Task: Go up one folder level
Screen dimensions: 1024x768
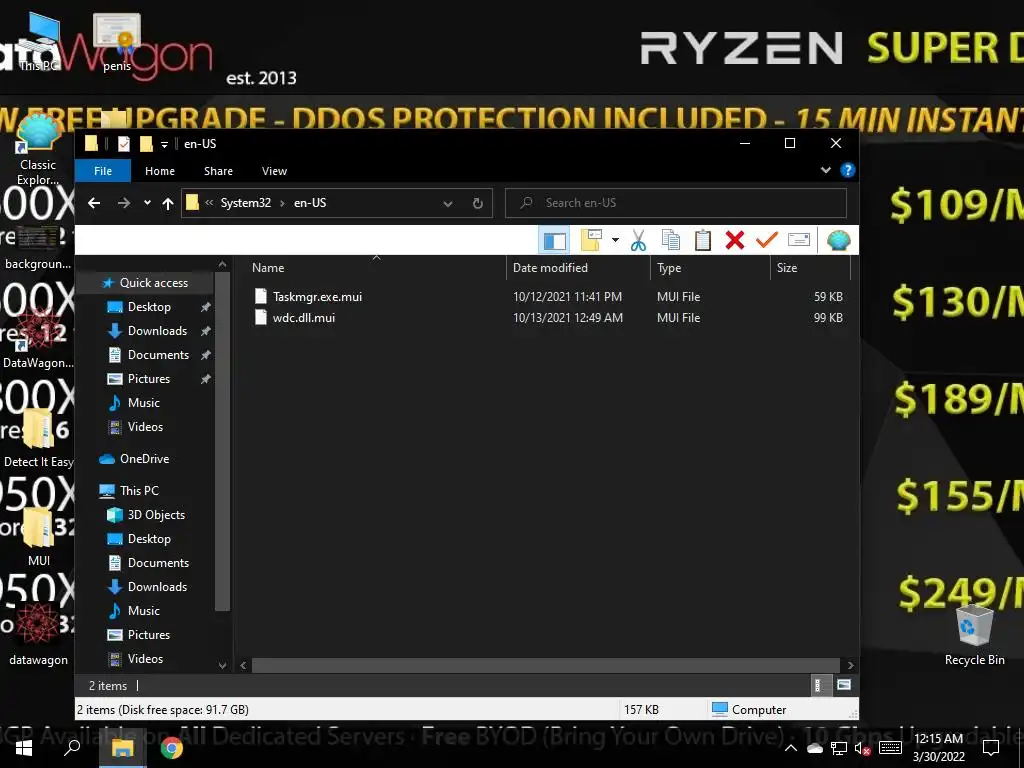Action: click(x=168, y=204)
